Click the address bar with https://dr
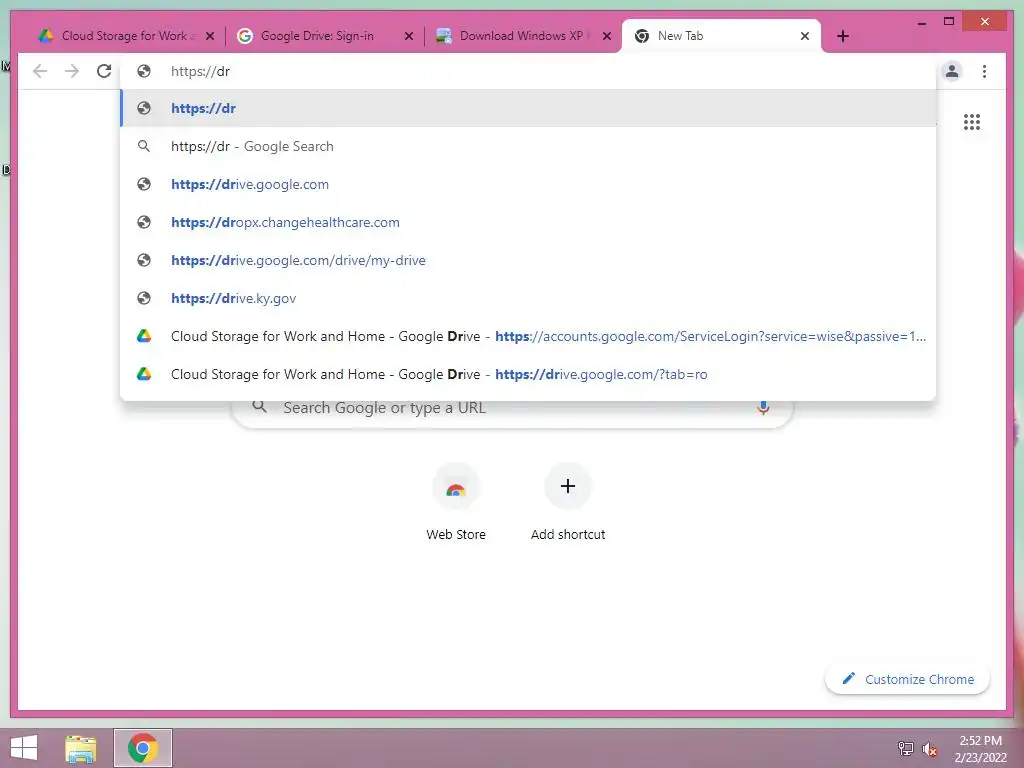Screen dimensions: 1024x768 coord(528,71)
